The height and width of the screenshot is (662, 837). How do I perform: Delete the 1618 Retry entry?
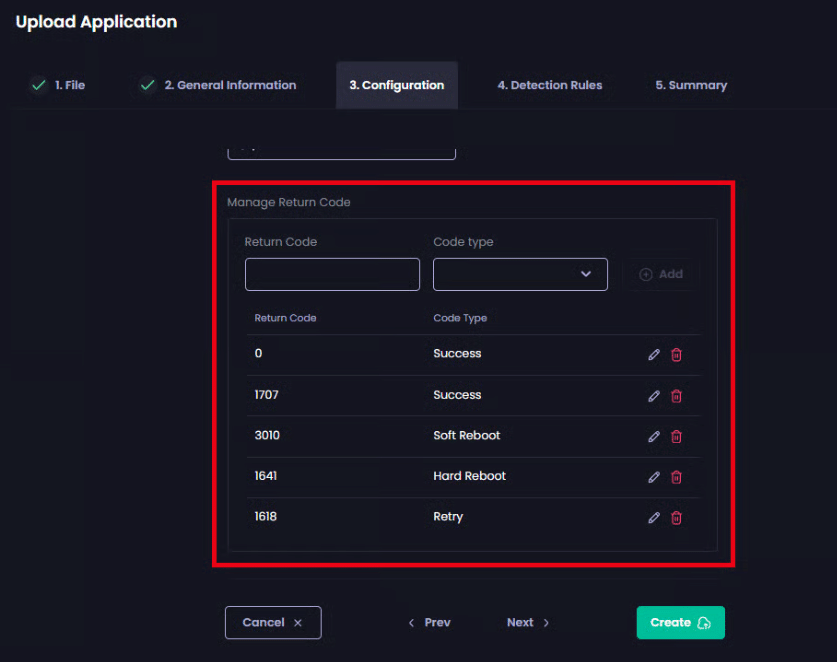pos(676,518)
